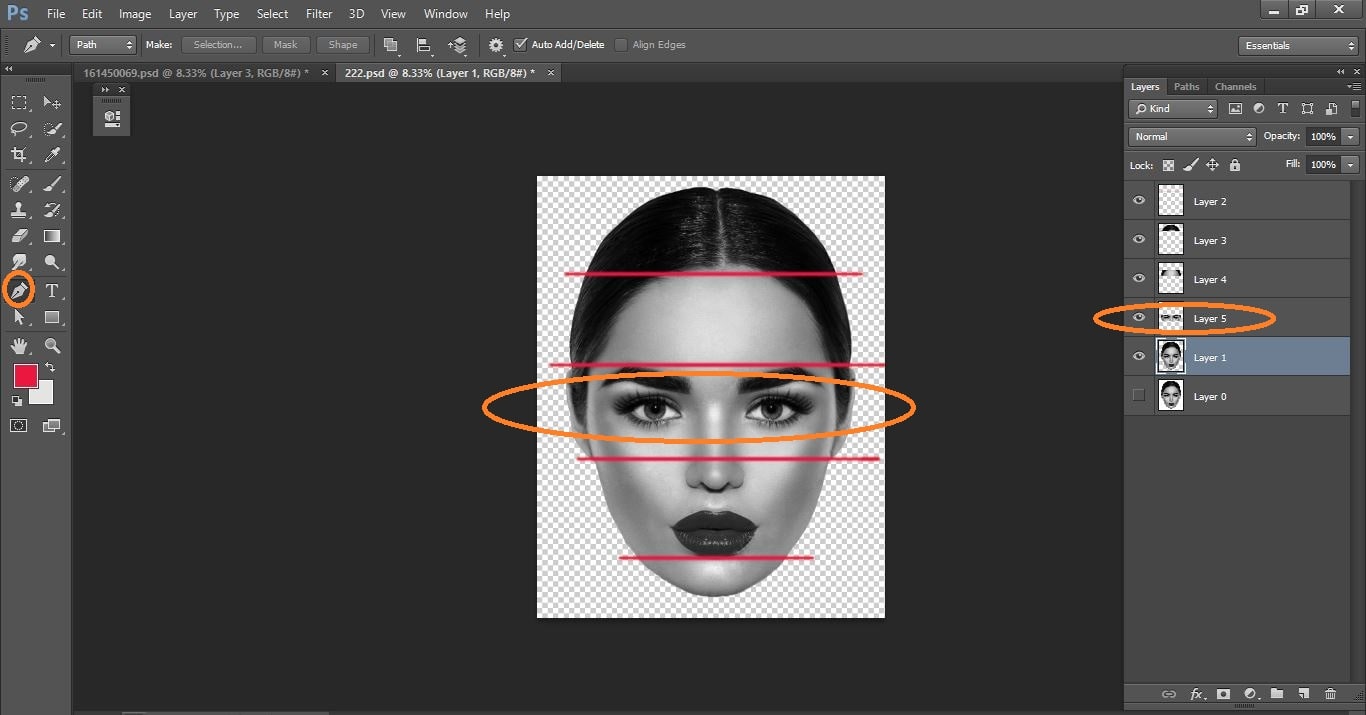Open the Filter menu
The width and height of the screenshot is (1366, 715).
[318, 13]
